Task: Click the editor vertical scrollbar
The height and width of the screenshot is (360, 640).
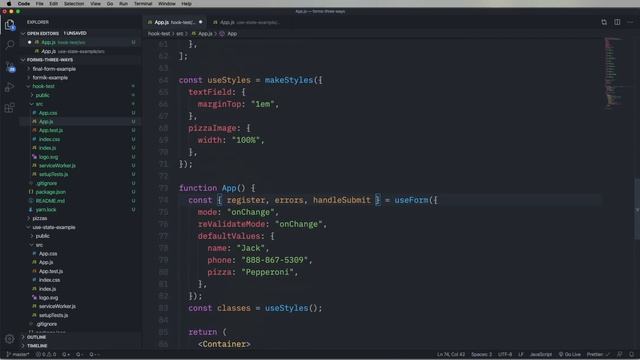Action: tap(637, 209)
